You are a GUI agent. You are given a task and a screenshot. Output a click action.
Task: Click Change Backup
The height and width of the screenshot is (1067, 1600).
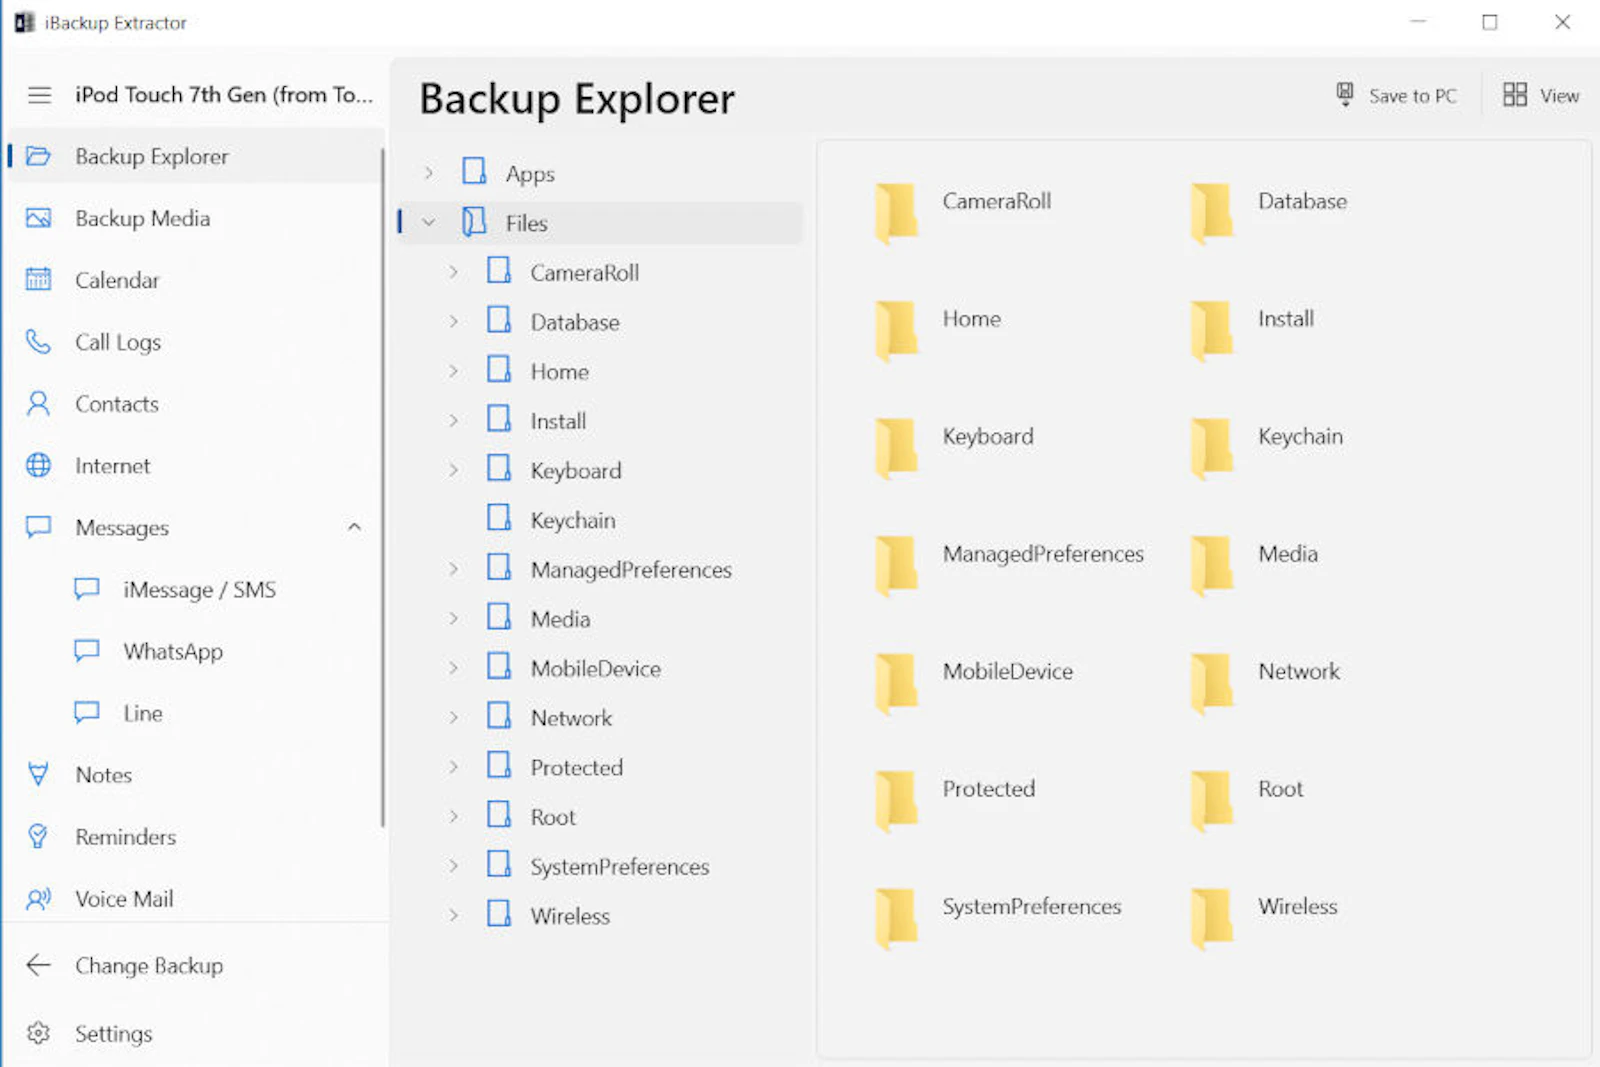coord(195,965)
